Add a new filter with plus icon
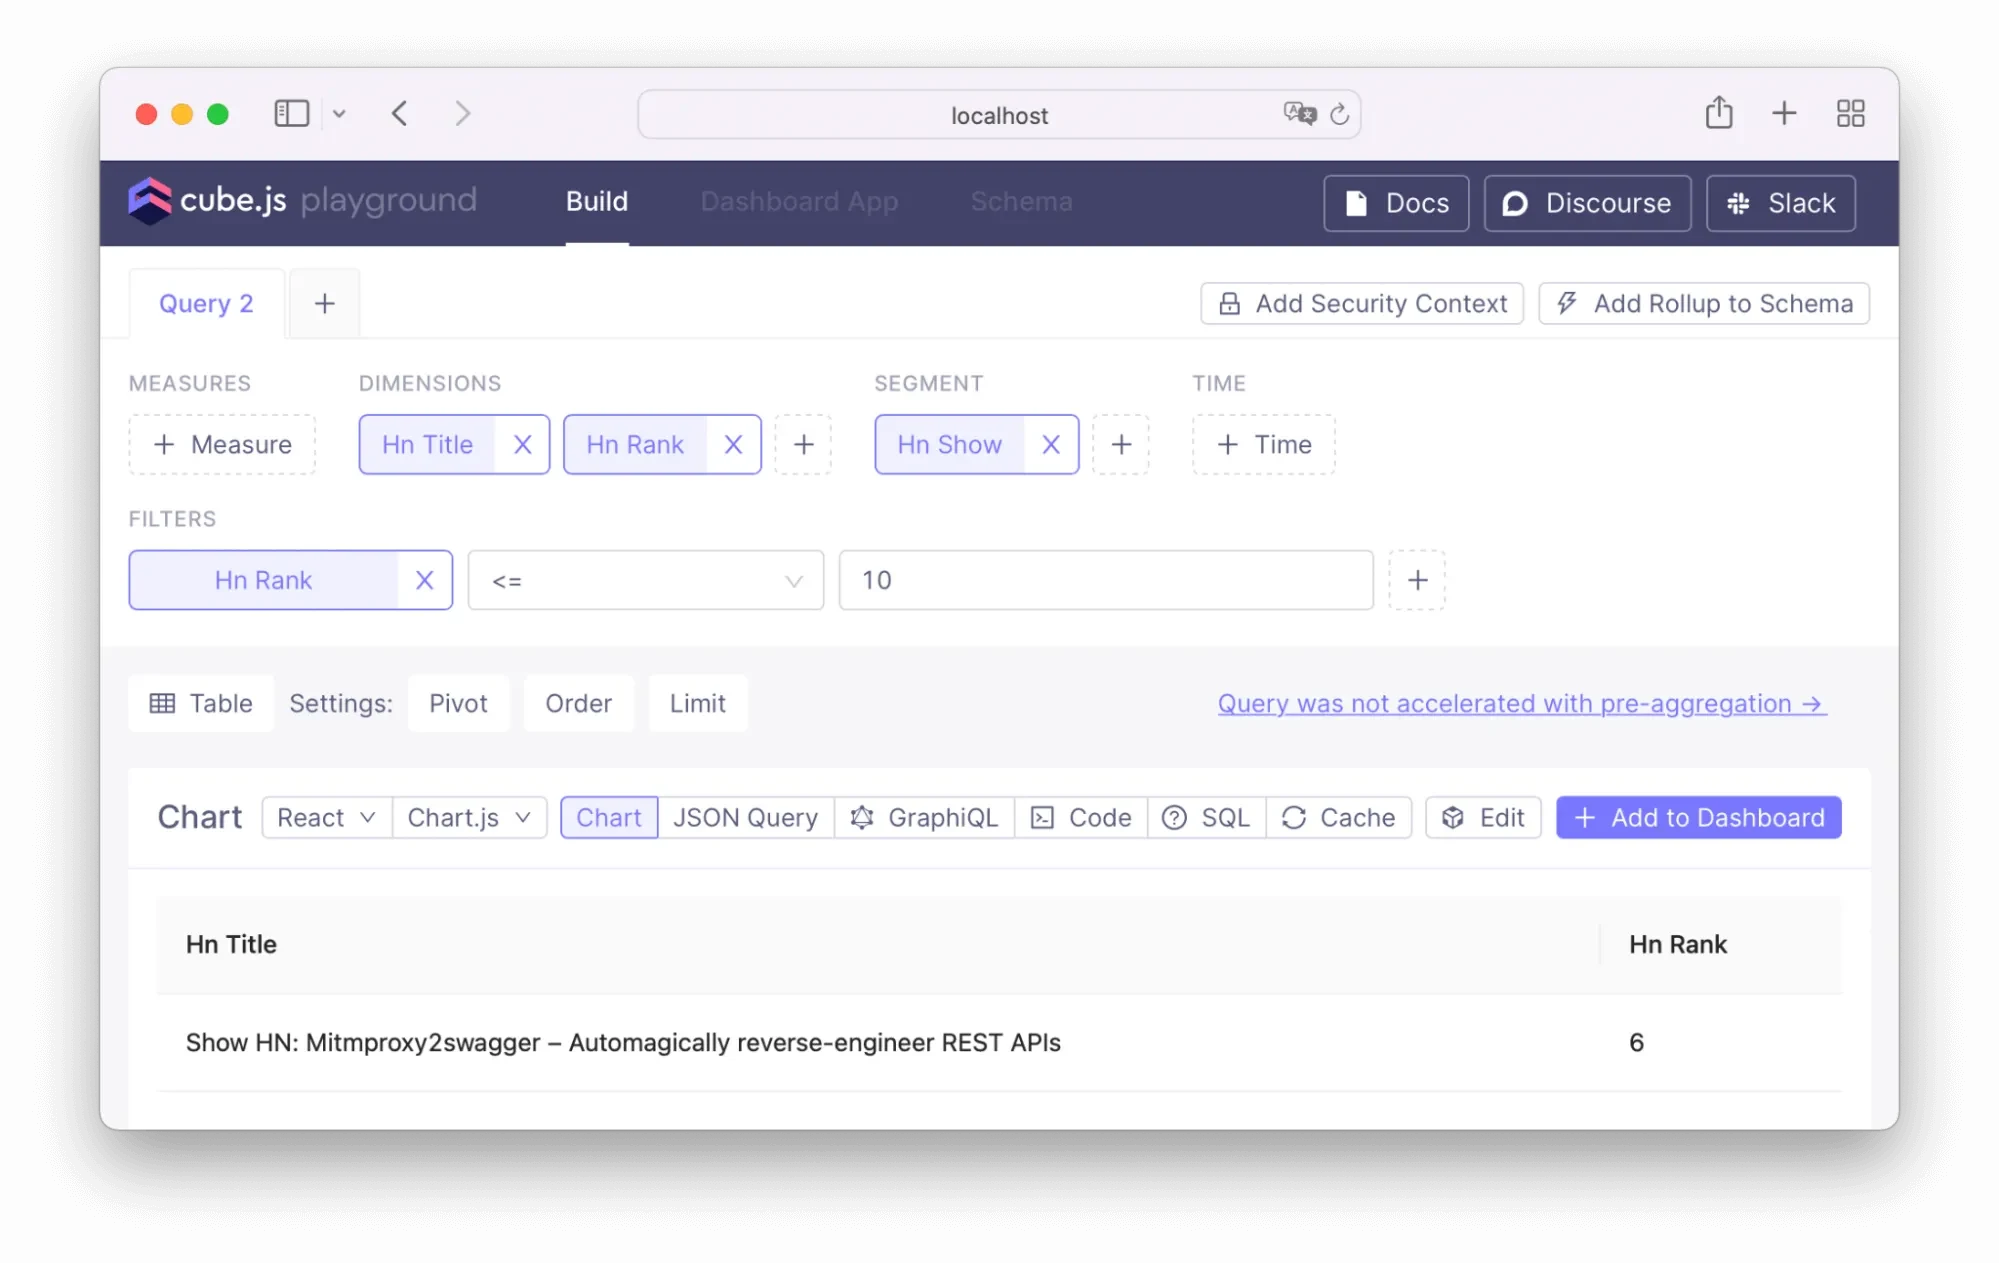Image resolution: width=1999 pixels, height=1263 pixels. point(1417,580)
